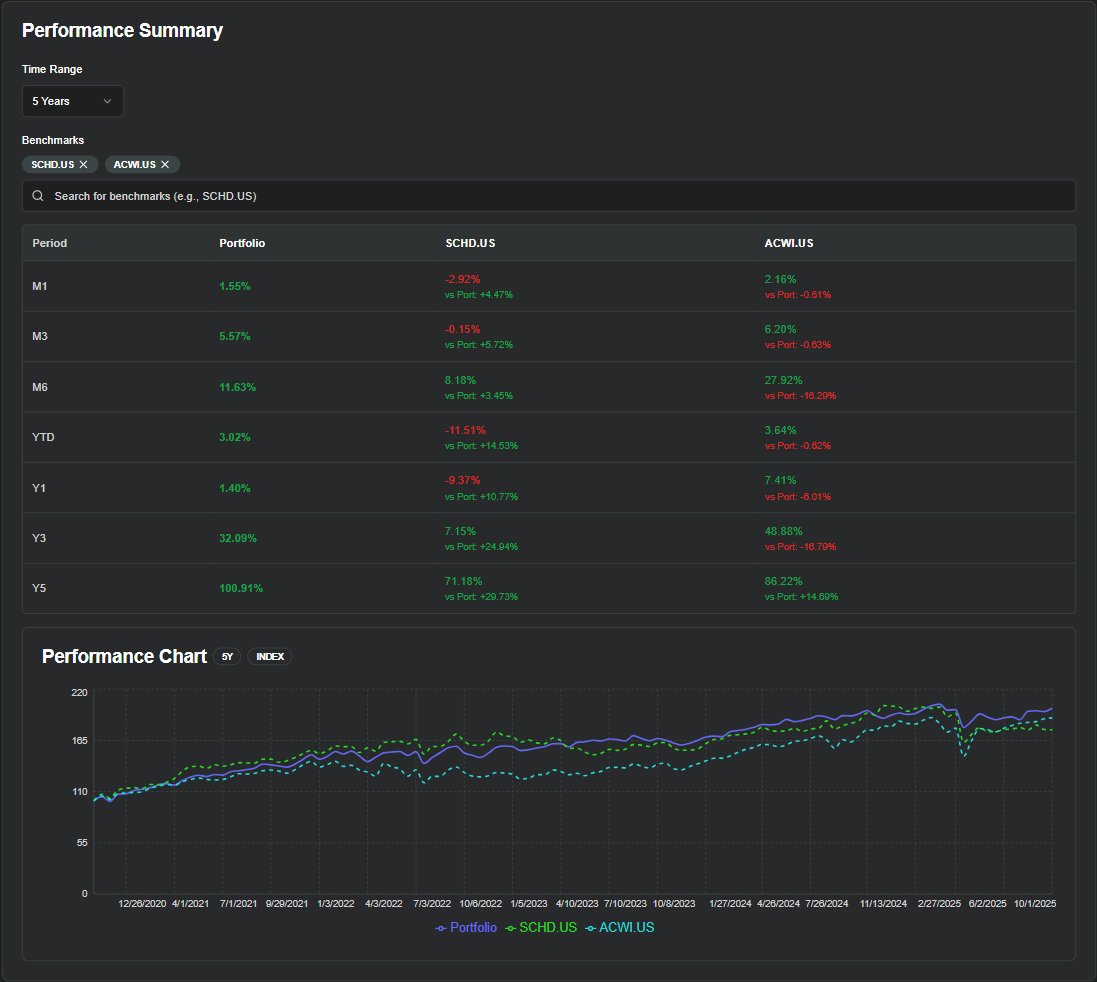1097x982 pixels.
Task: Click the YTD period row
Action: coord(548,437)
